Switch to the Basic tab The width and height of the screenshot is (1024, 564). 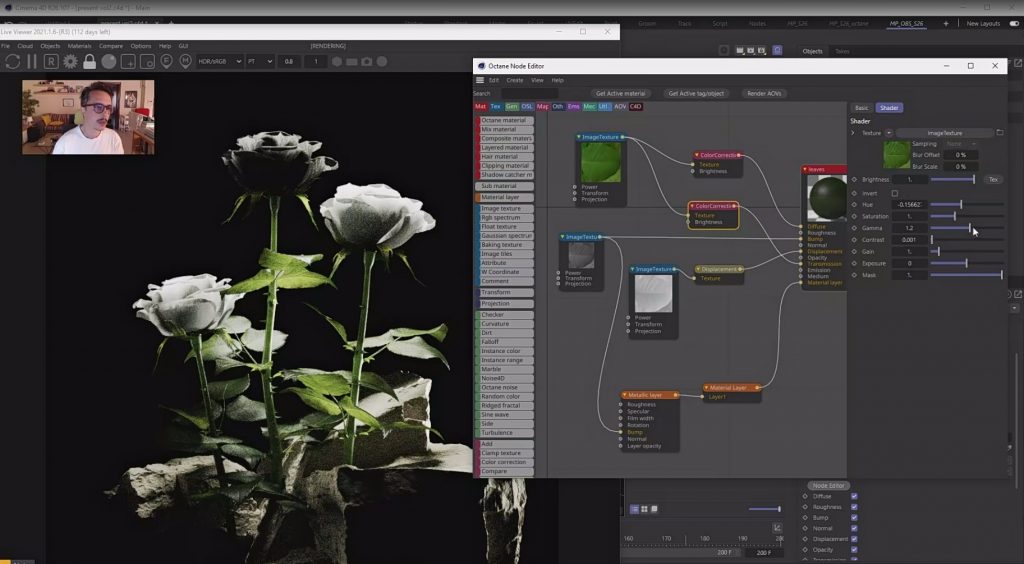[861, 108]
